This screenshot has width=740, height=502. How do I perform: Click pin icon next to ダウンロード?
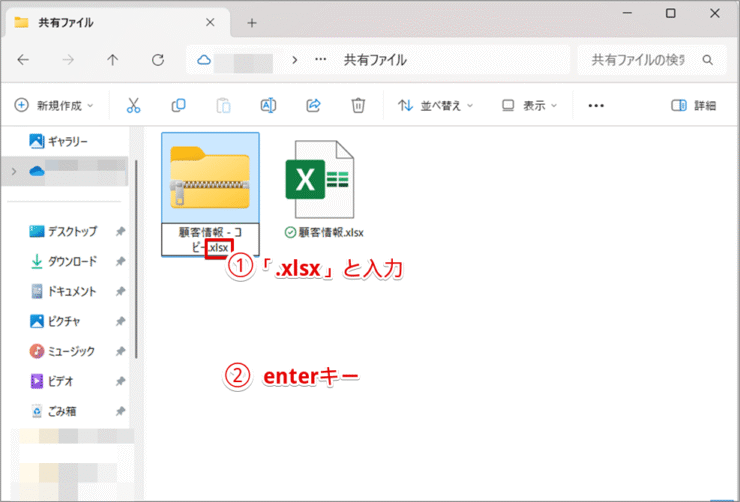point(120,261)
